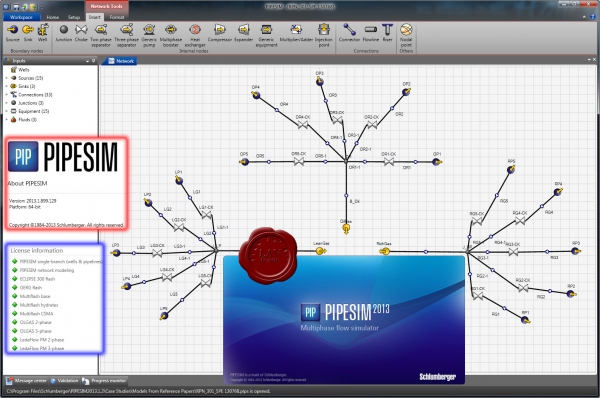600x398 pixels.
Task: Insert a Three phase separator
Action: pyautogui.click(x=126, y=35)
